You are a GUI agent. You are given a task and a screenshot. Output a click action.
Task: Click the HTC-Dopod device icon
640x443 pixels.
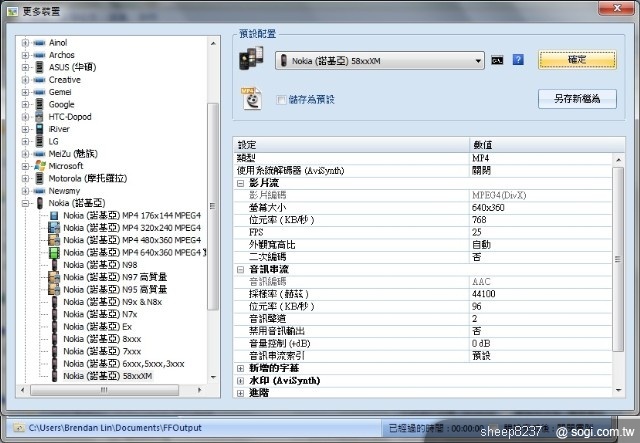click(39, 117)
